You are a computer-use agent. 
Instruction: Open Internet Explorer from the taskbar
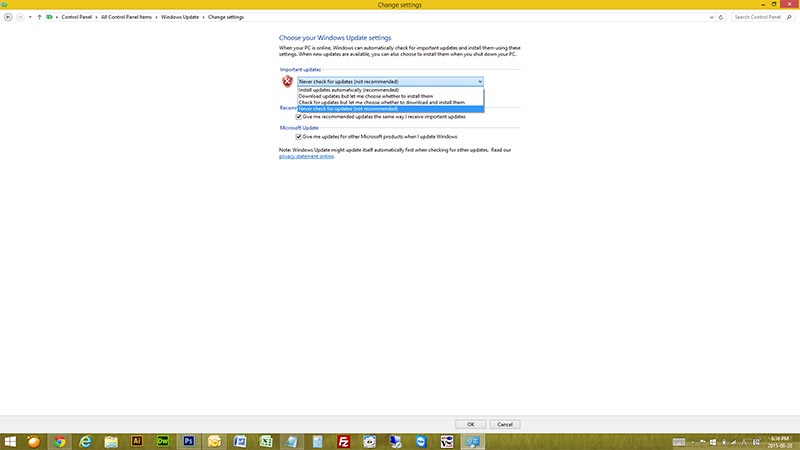[85, 442]
